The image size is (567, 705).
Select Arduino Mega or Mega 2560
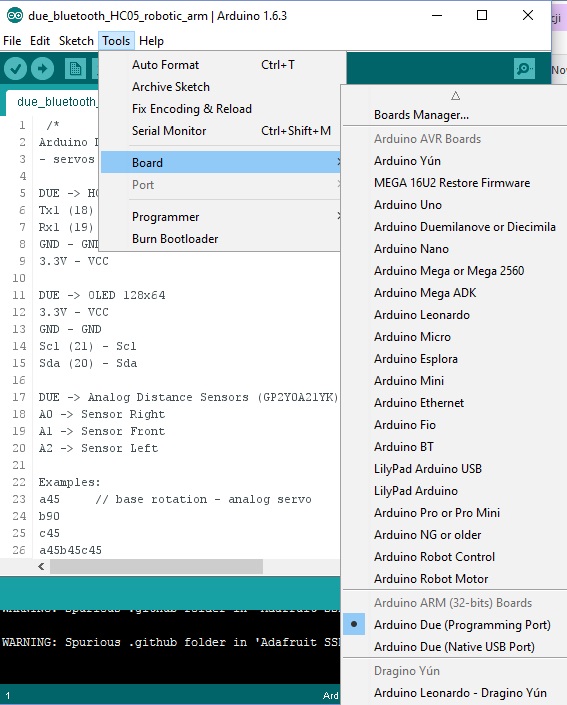pos(455,271)
